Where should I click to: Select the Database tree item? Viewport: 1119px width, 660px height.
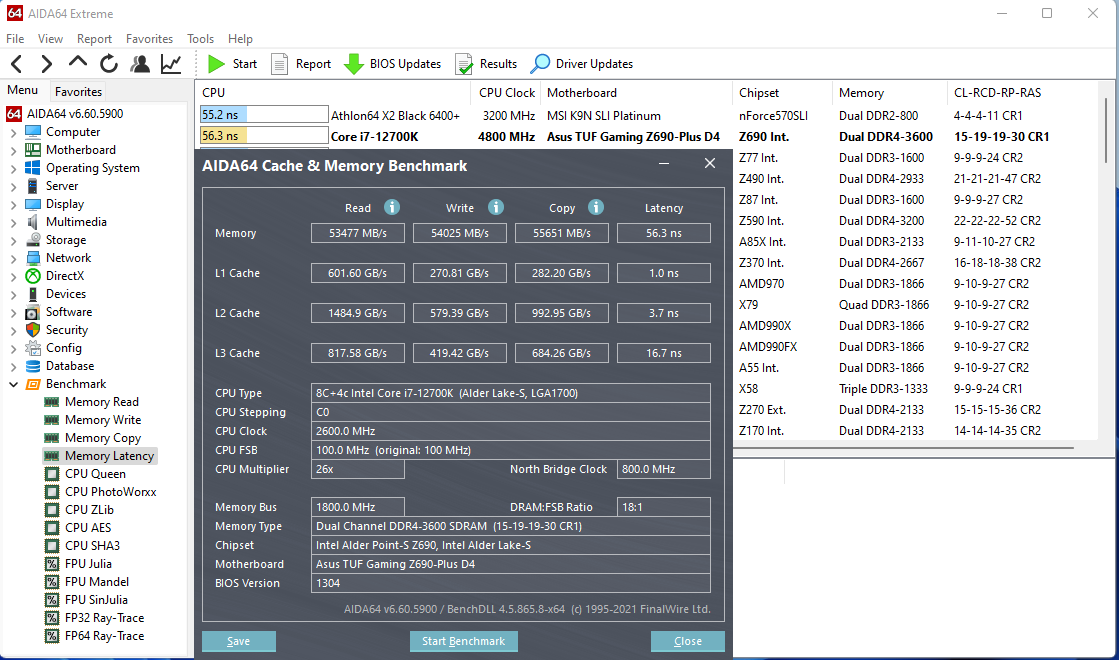click(x=70, y=365)
